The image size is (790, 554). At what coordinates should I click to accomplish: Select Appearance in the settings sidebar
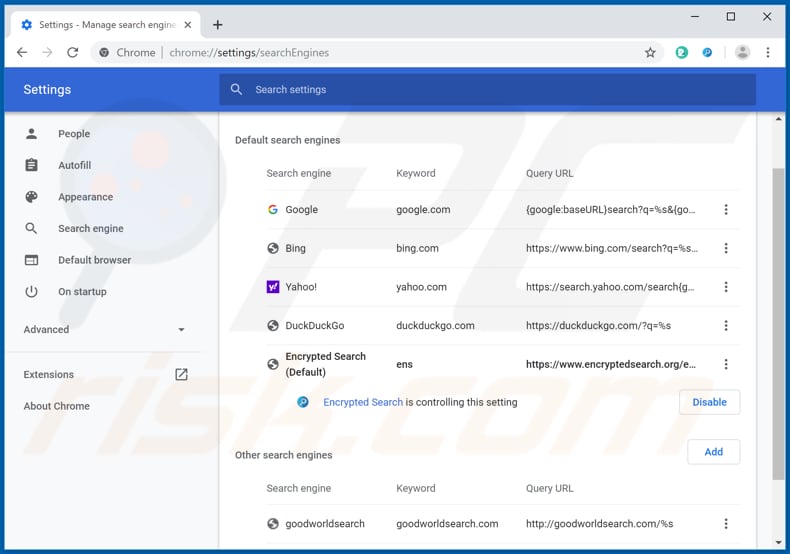click(85, 197)
